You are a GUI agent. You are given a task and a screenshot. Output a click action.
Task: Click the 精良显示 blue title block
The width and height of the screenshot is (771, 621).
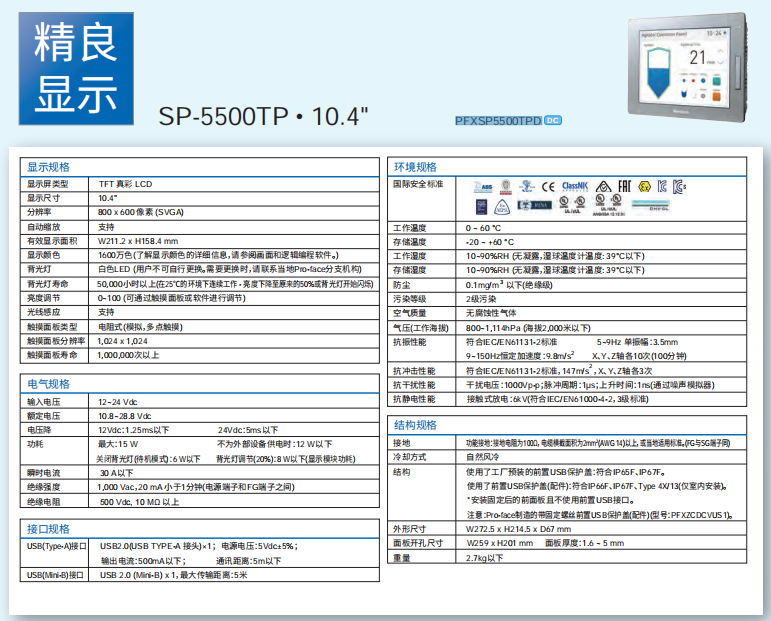click(76, 68)
